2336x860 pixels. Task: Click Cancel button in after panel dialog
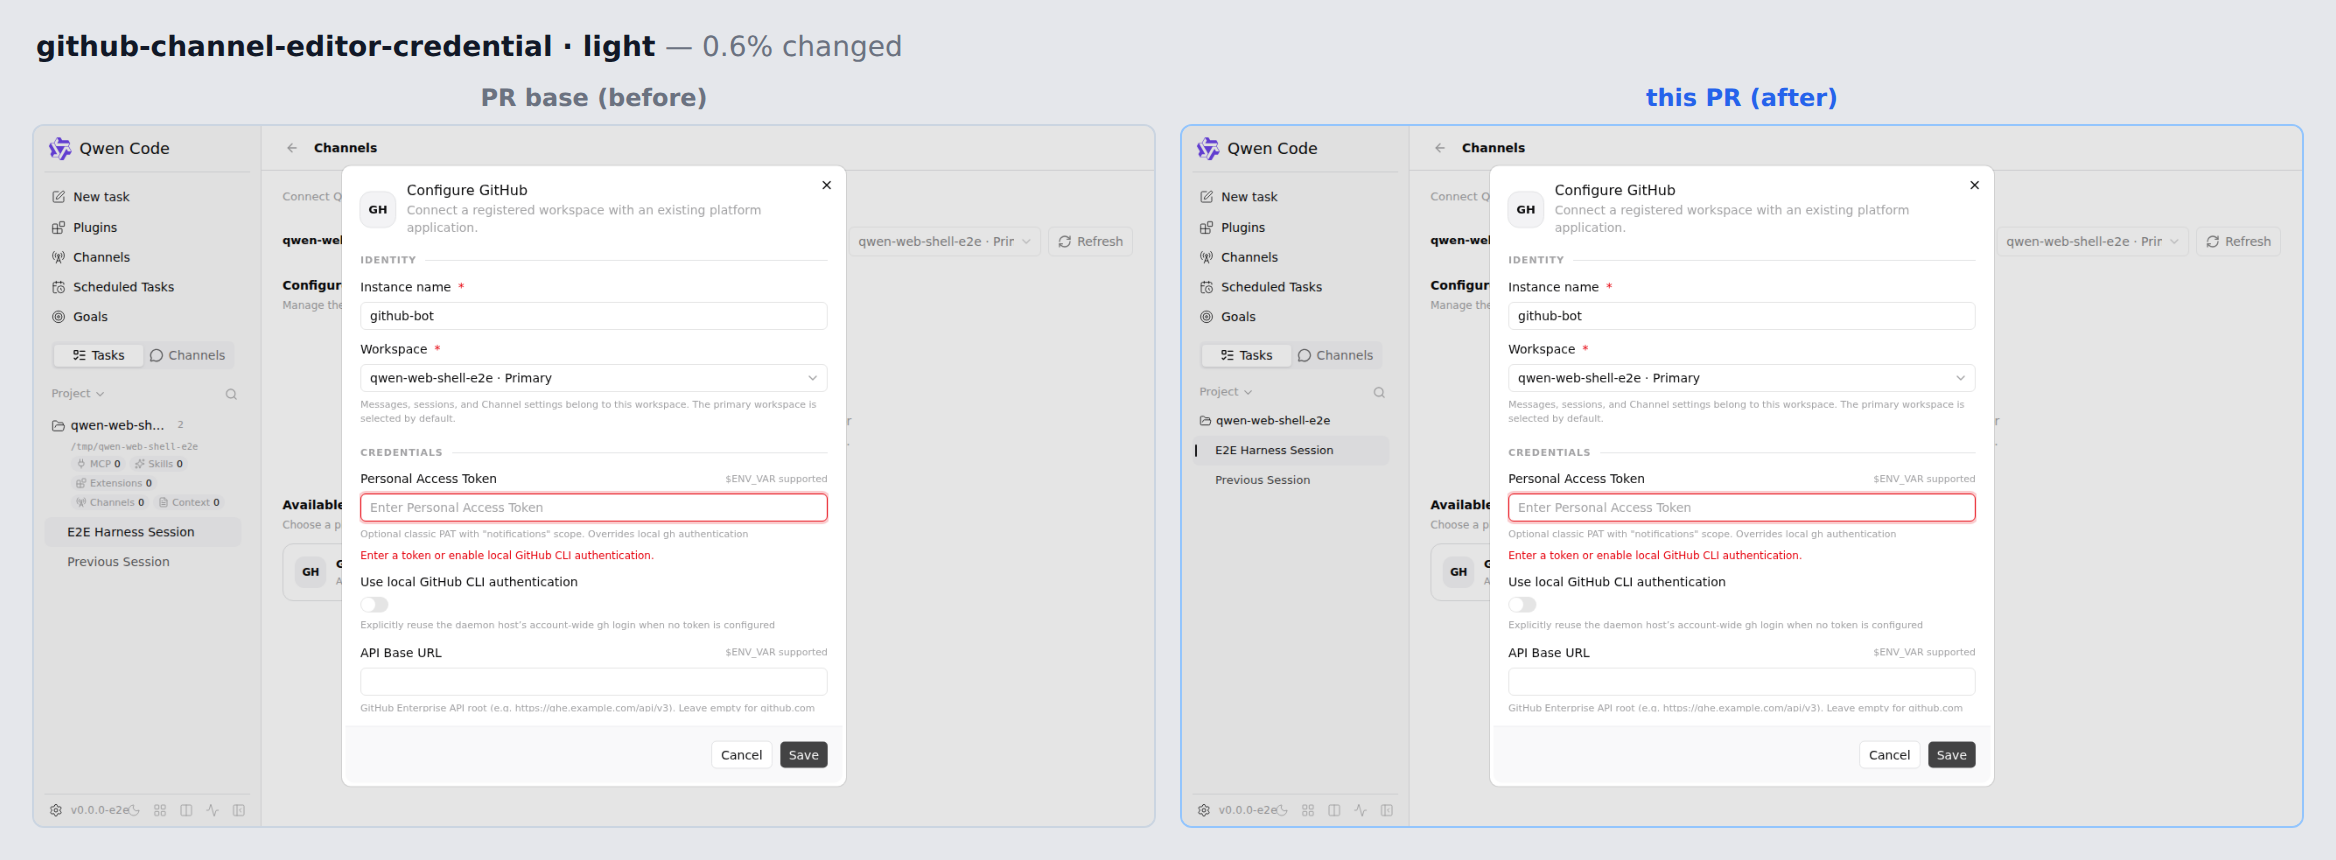[x=1890, y=755]
